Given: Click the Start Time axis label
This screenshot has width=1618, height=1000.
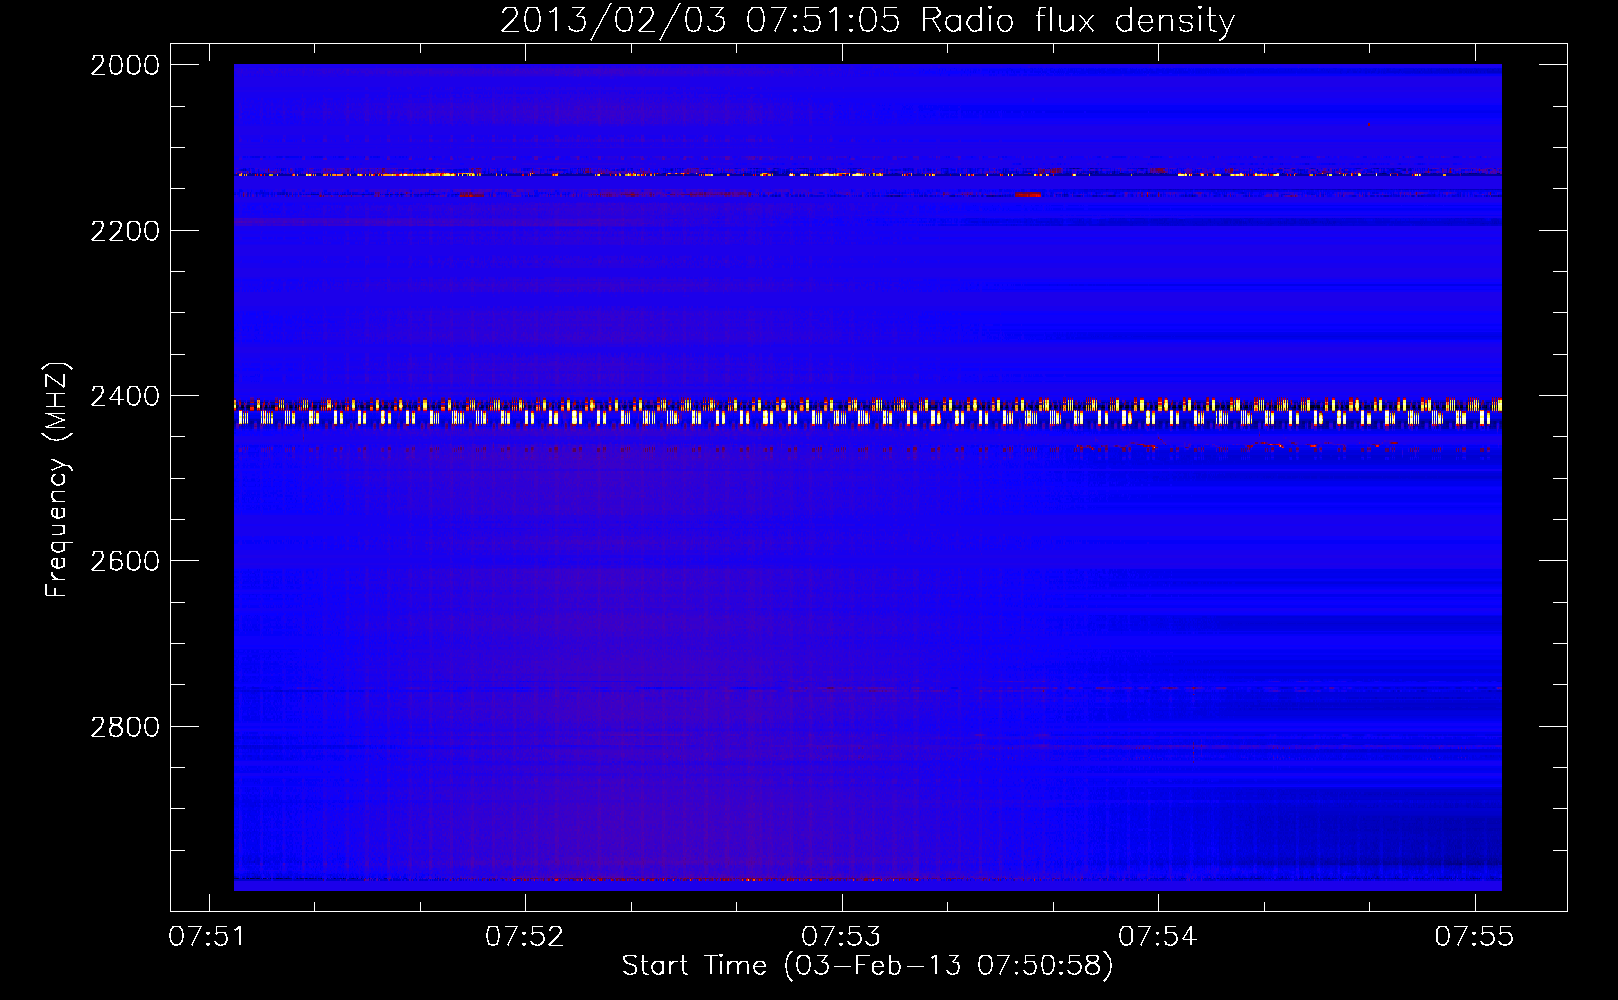Looking at the screenshot, I should [x=867, y=966].
